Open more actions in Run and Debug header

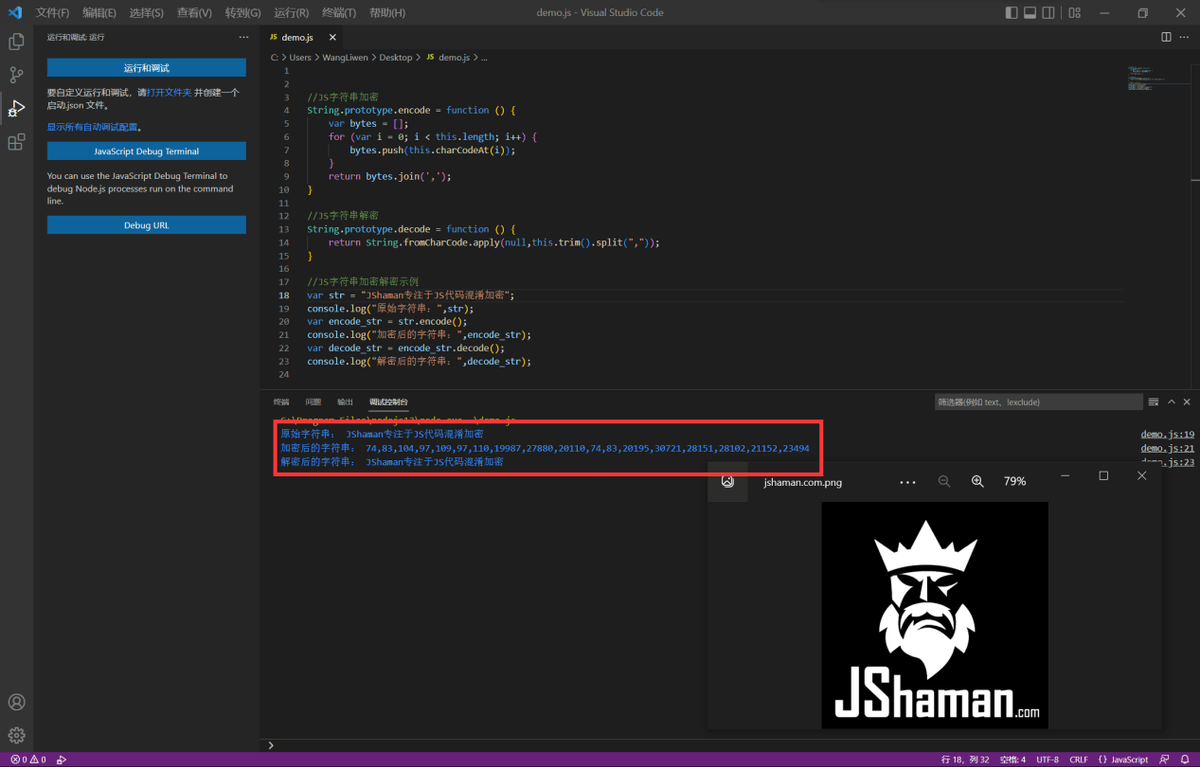(243, 37)
